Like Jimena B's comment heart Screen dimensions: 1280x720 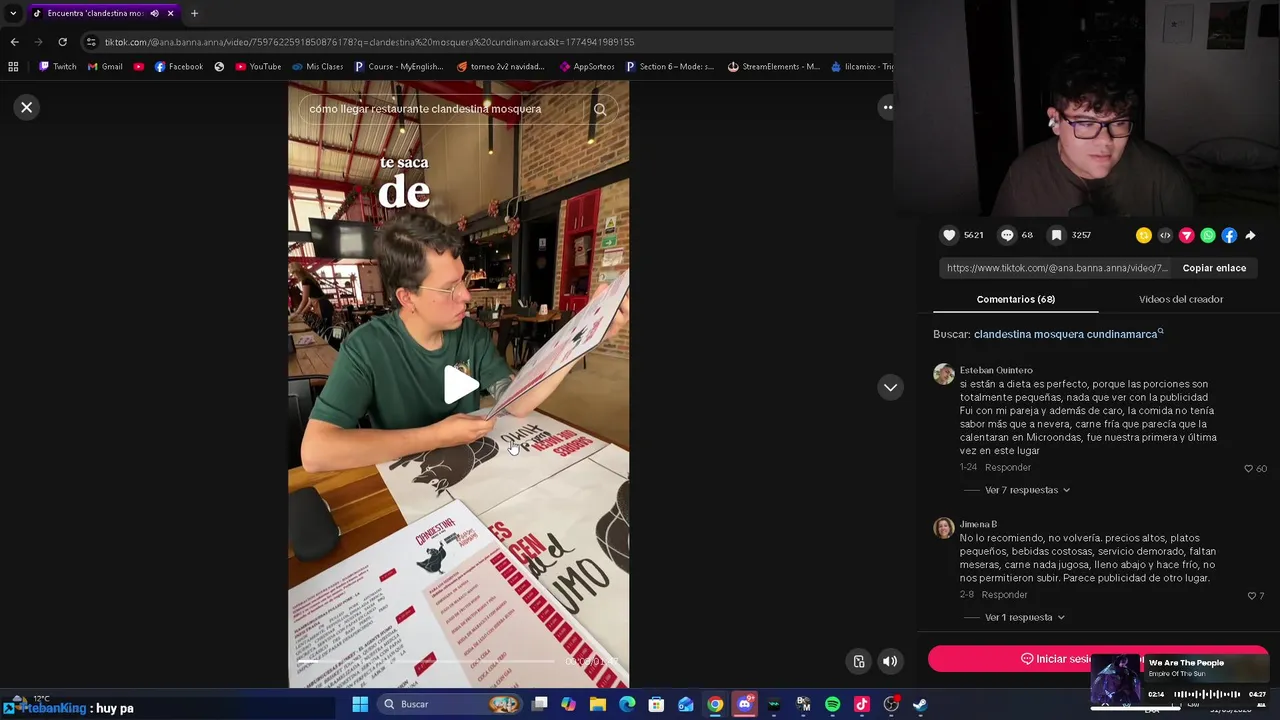pos(1251,596)
